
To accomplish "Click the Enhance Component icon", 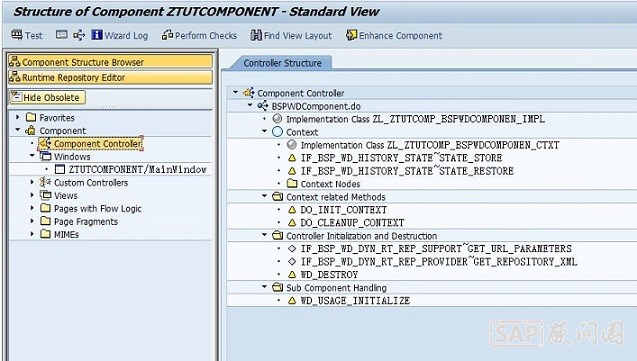I will coord(351,35).
